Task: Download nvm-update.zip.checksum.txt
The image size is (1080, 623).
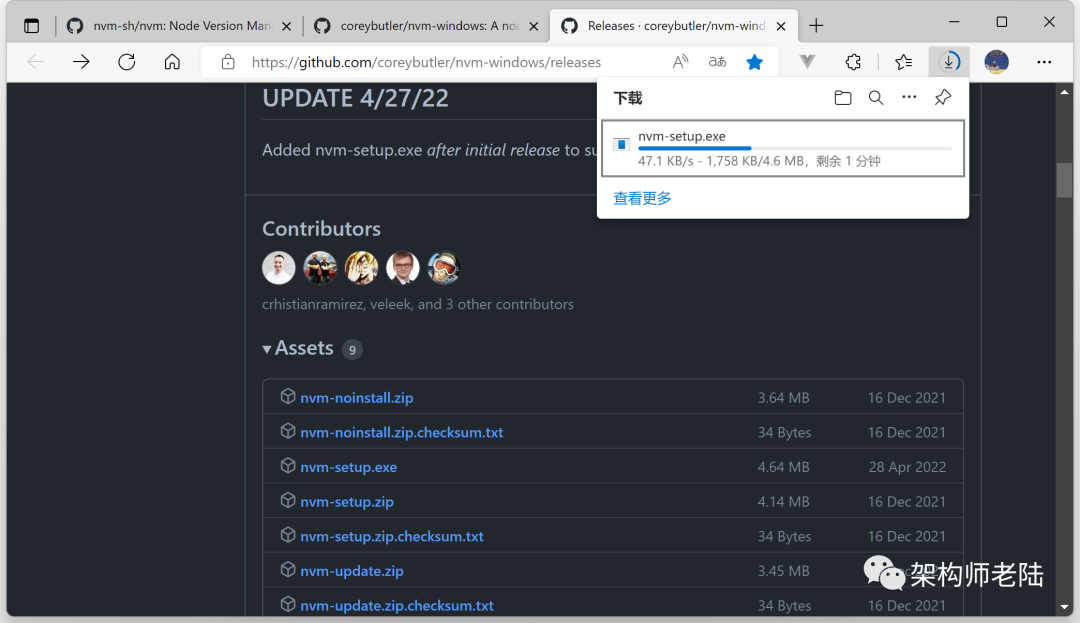Action: 397,606
